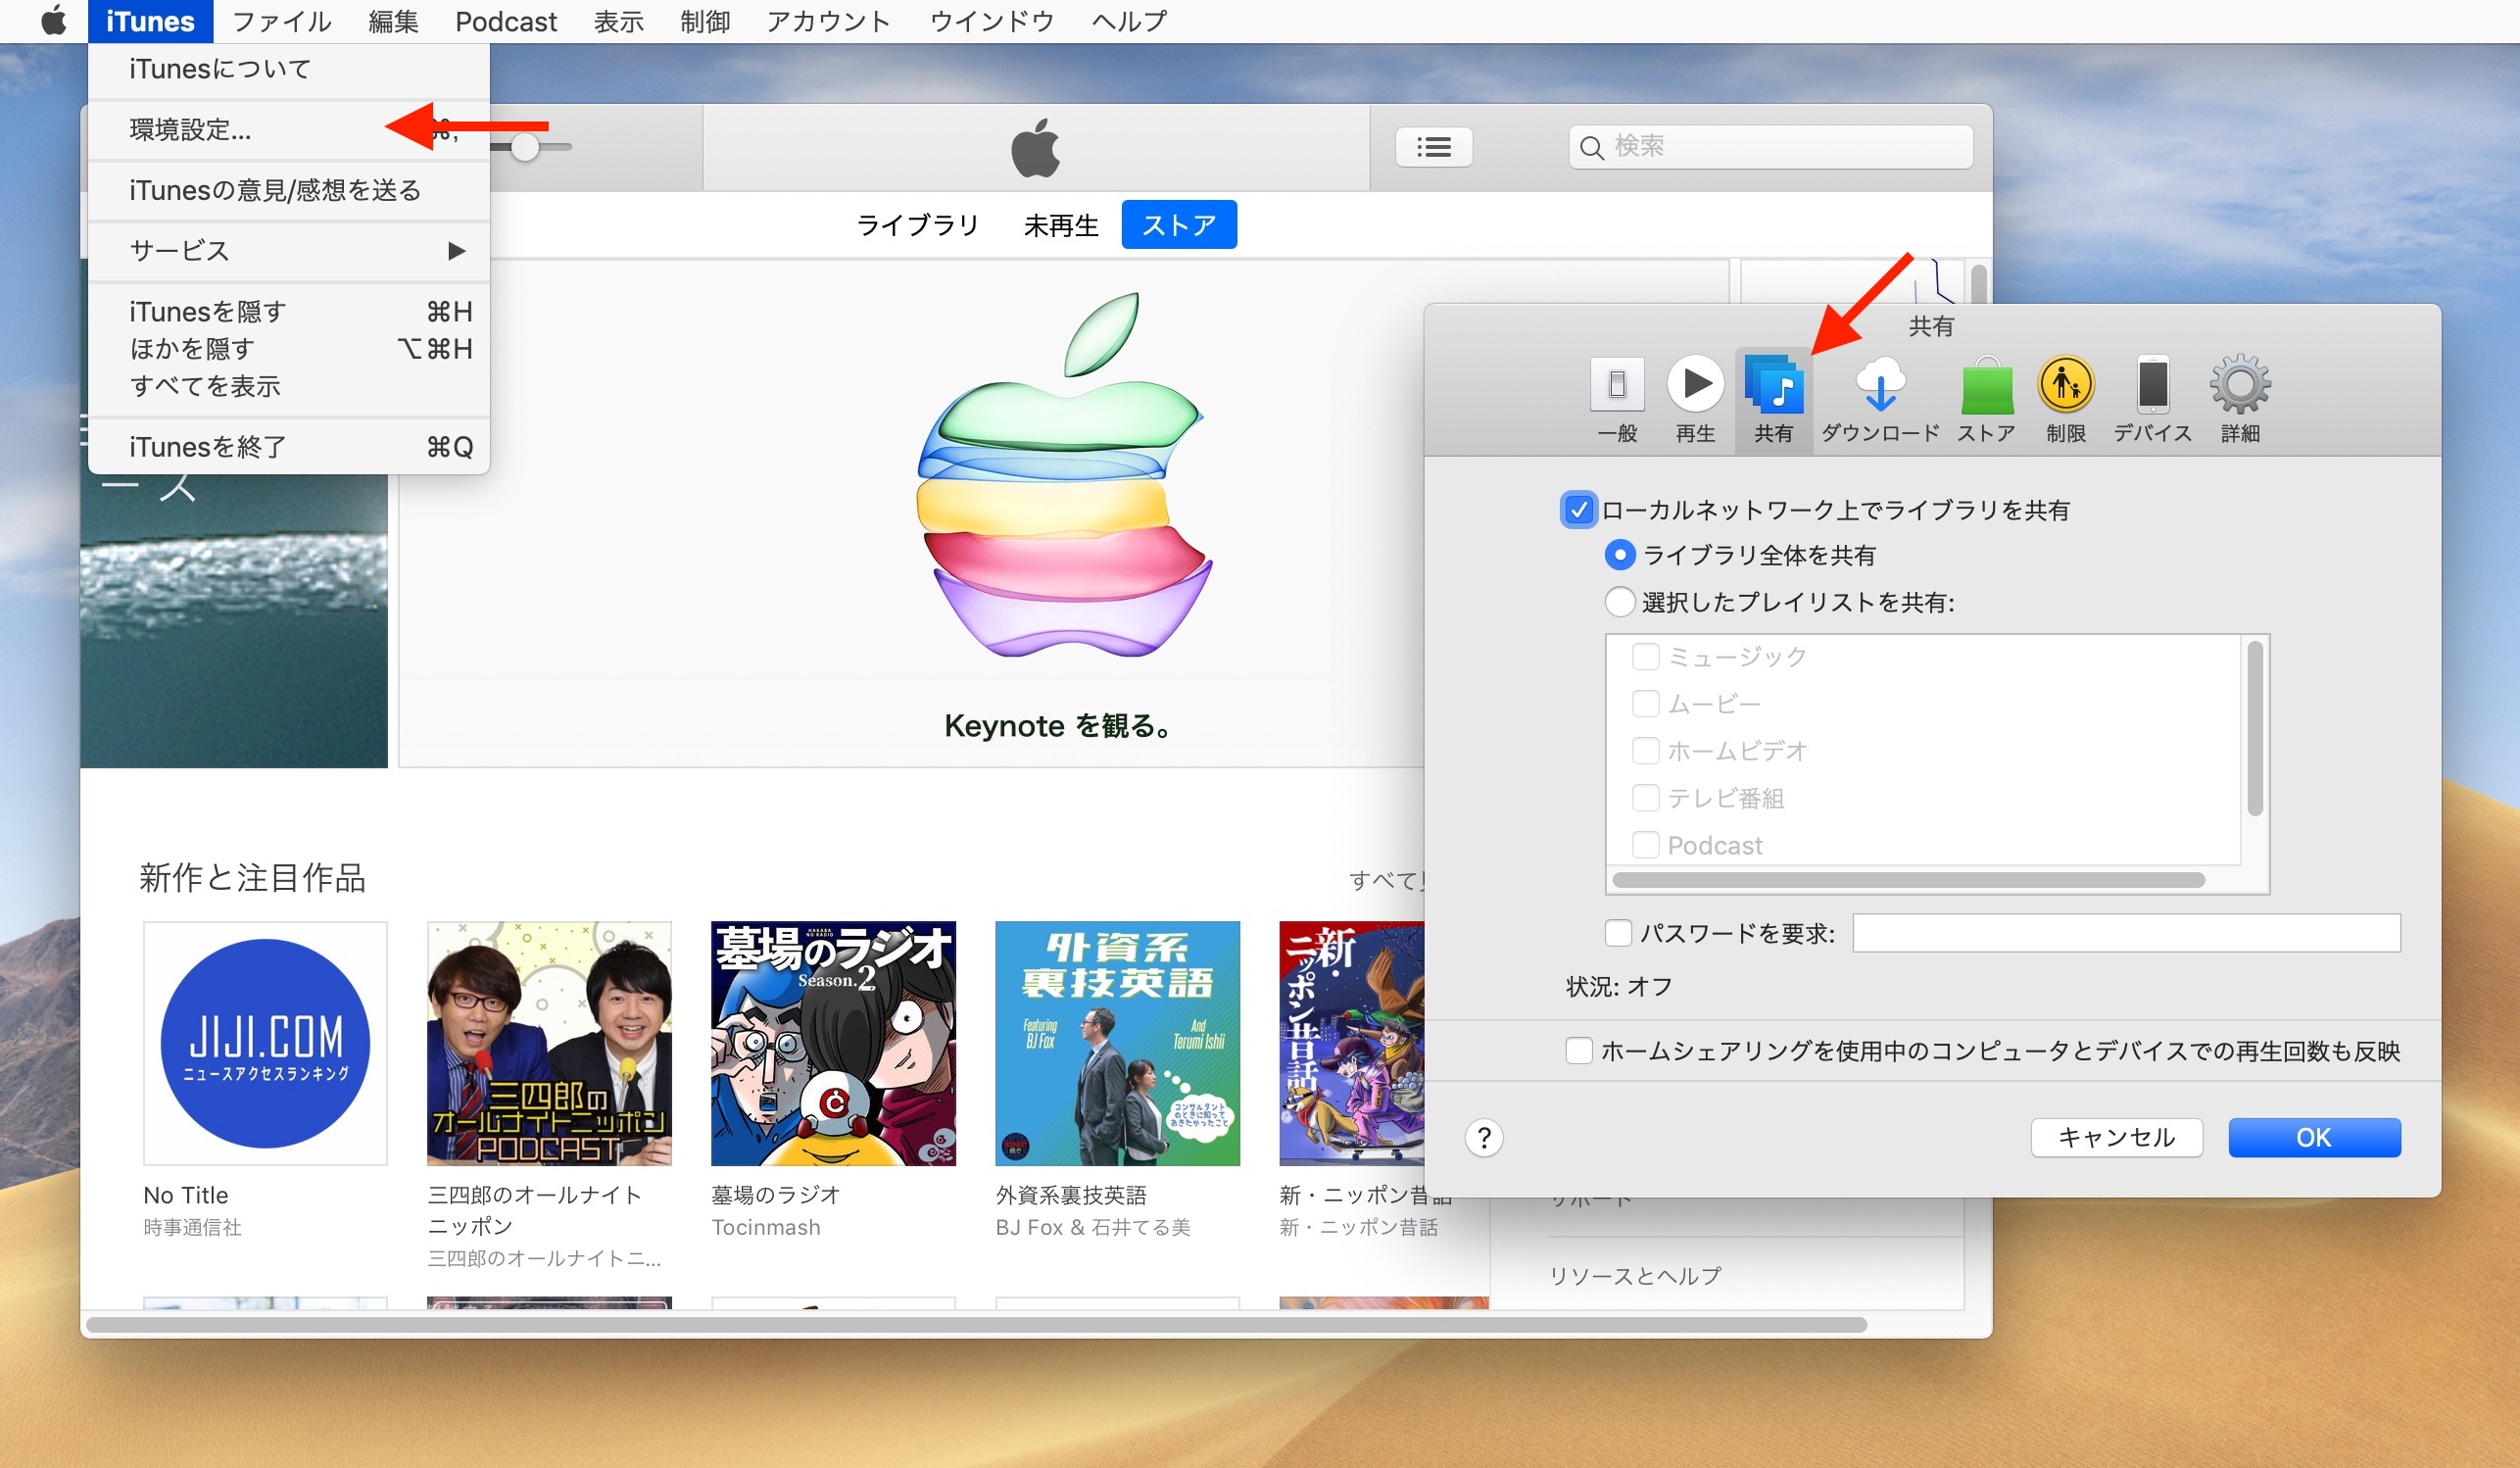Open 新・ニッポン昔話 podcast artwork
The width and height of the screenshot is (2520, 1468).
click(x=1351, y=1043)
